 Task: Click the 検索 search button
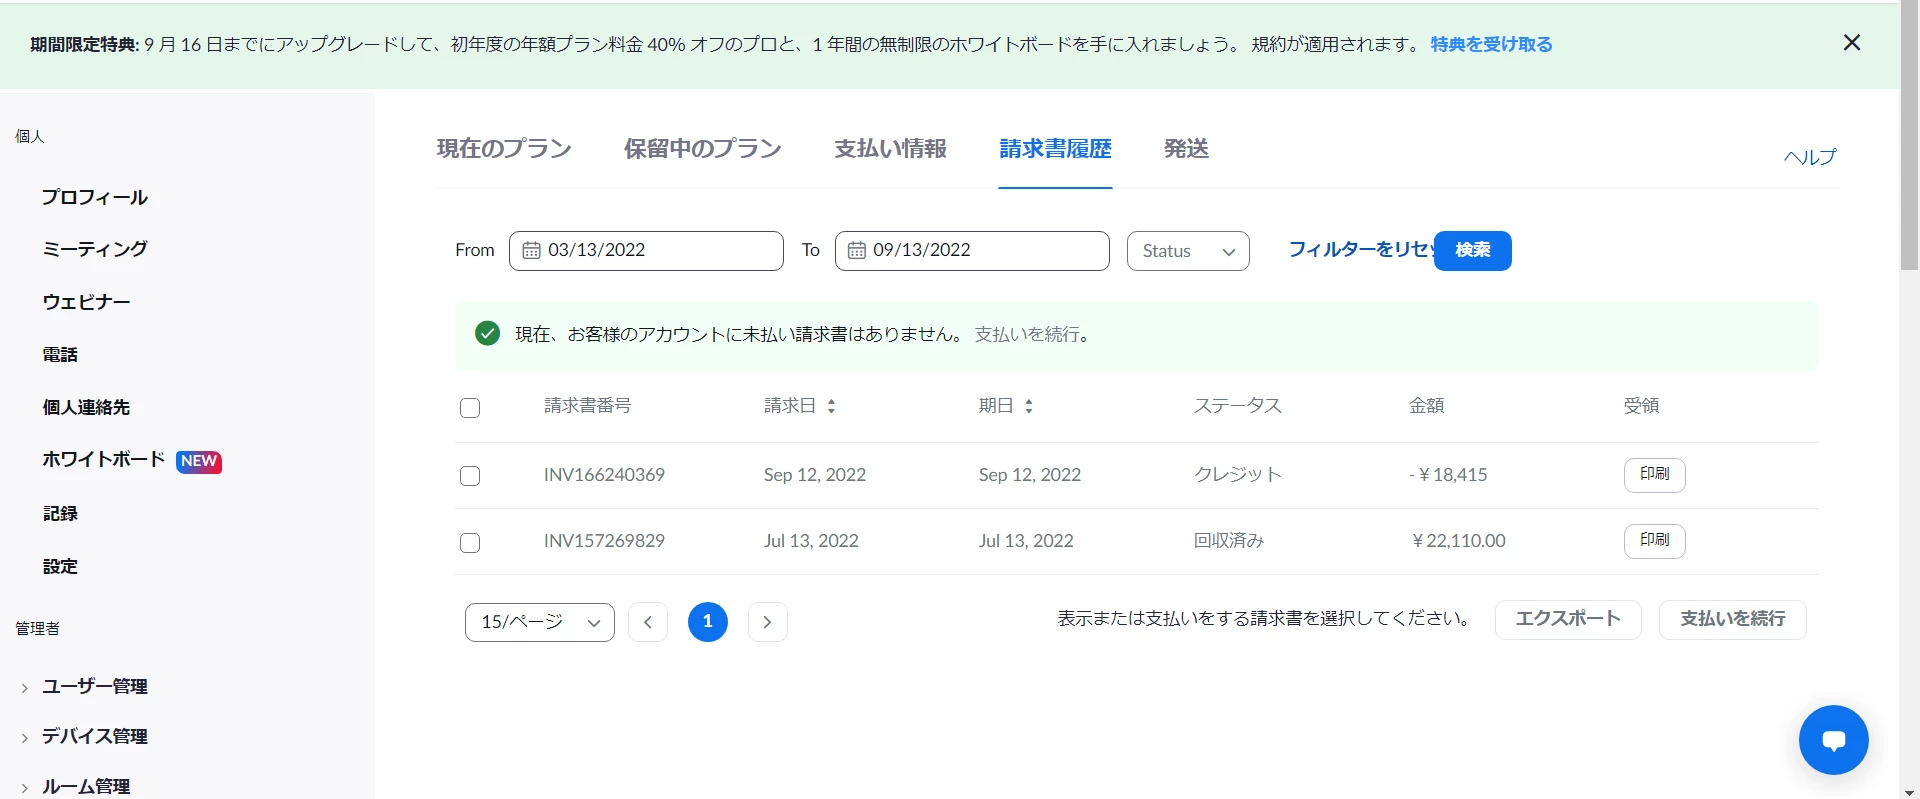click(1473, 250)
